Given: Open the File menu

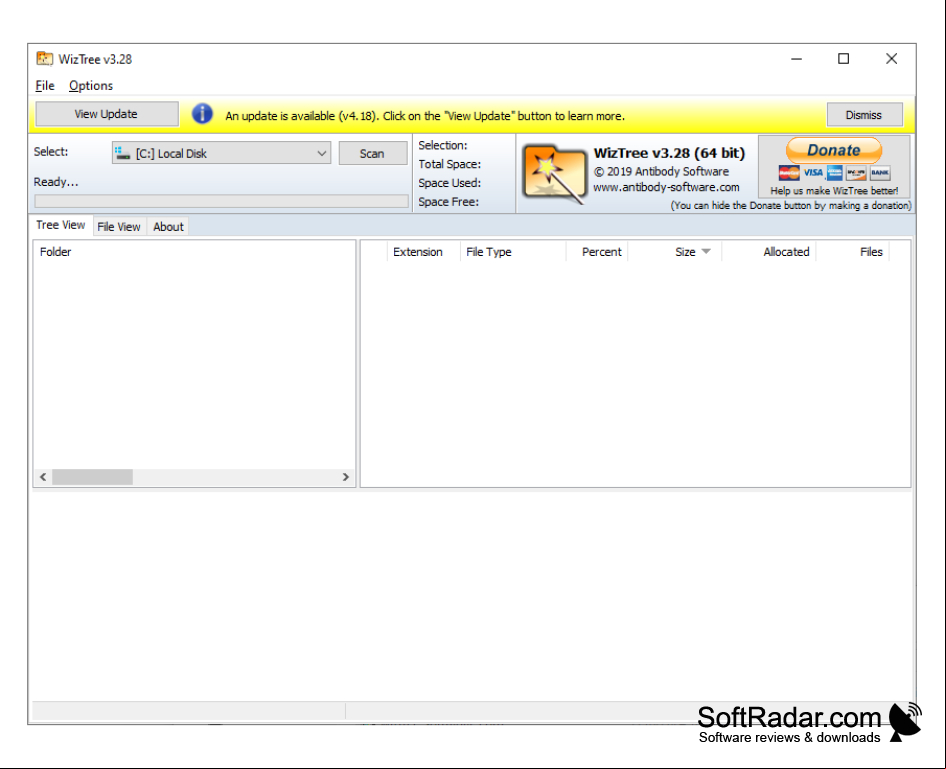Looking at the screenshot, I should (45, 86).
